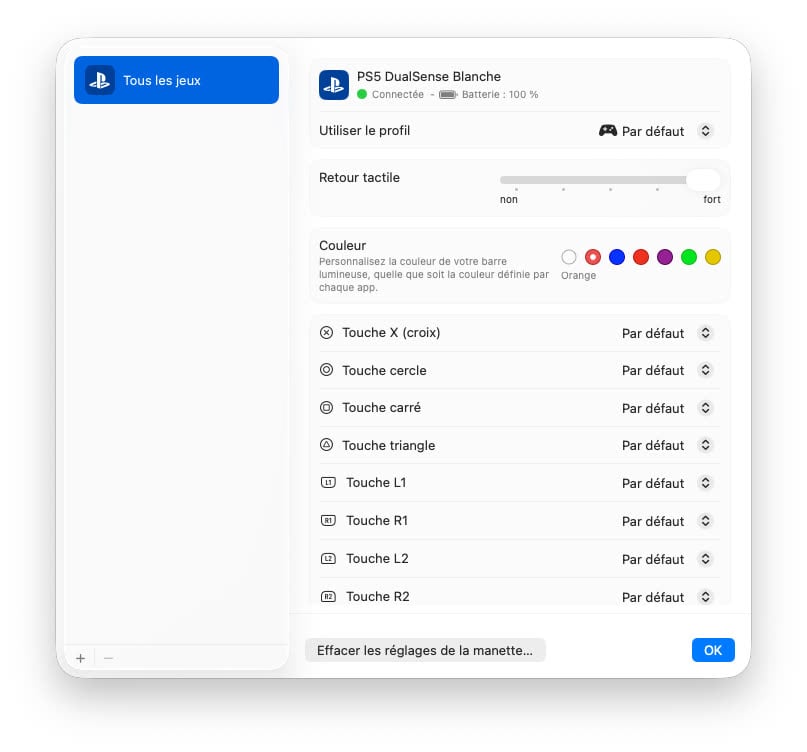Click the Batterie : 100 % text
Image resolution: width=807 pixels, height=752 pixels.
pyautogui.click(x=500, y=95)
